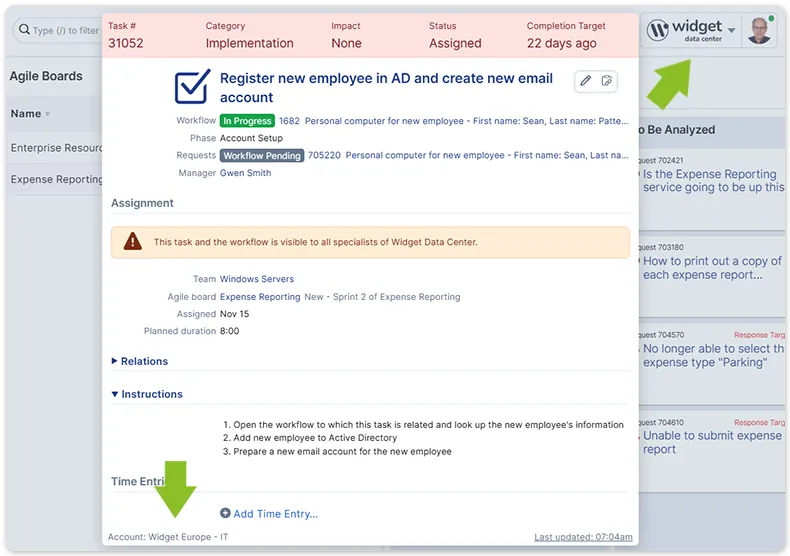Sort by the Name column arrow
Viewport: 790px width, 556px height.
[48, 114]
